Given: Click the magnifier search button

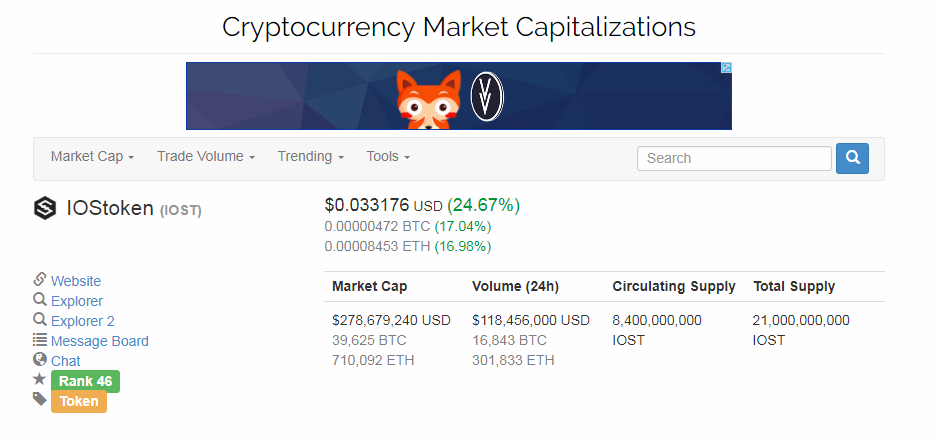Looking at the screenshot, I should (x=852, y=158).
